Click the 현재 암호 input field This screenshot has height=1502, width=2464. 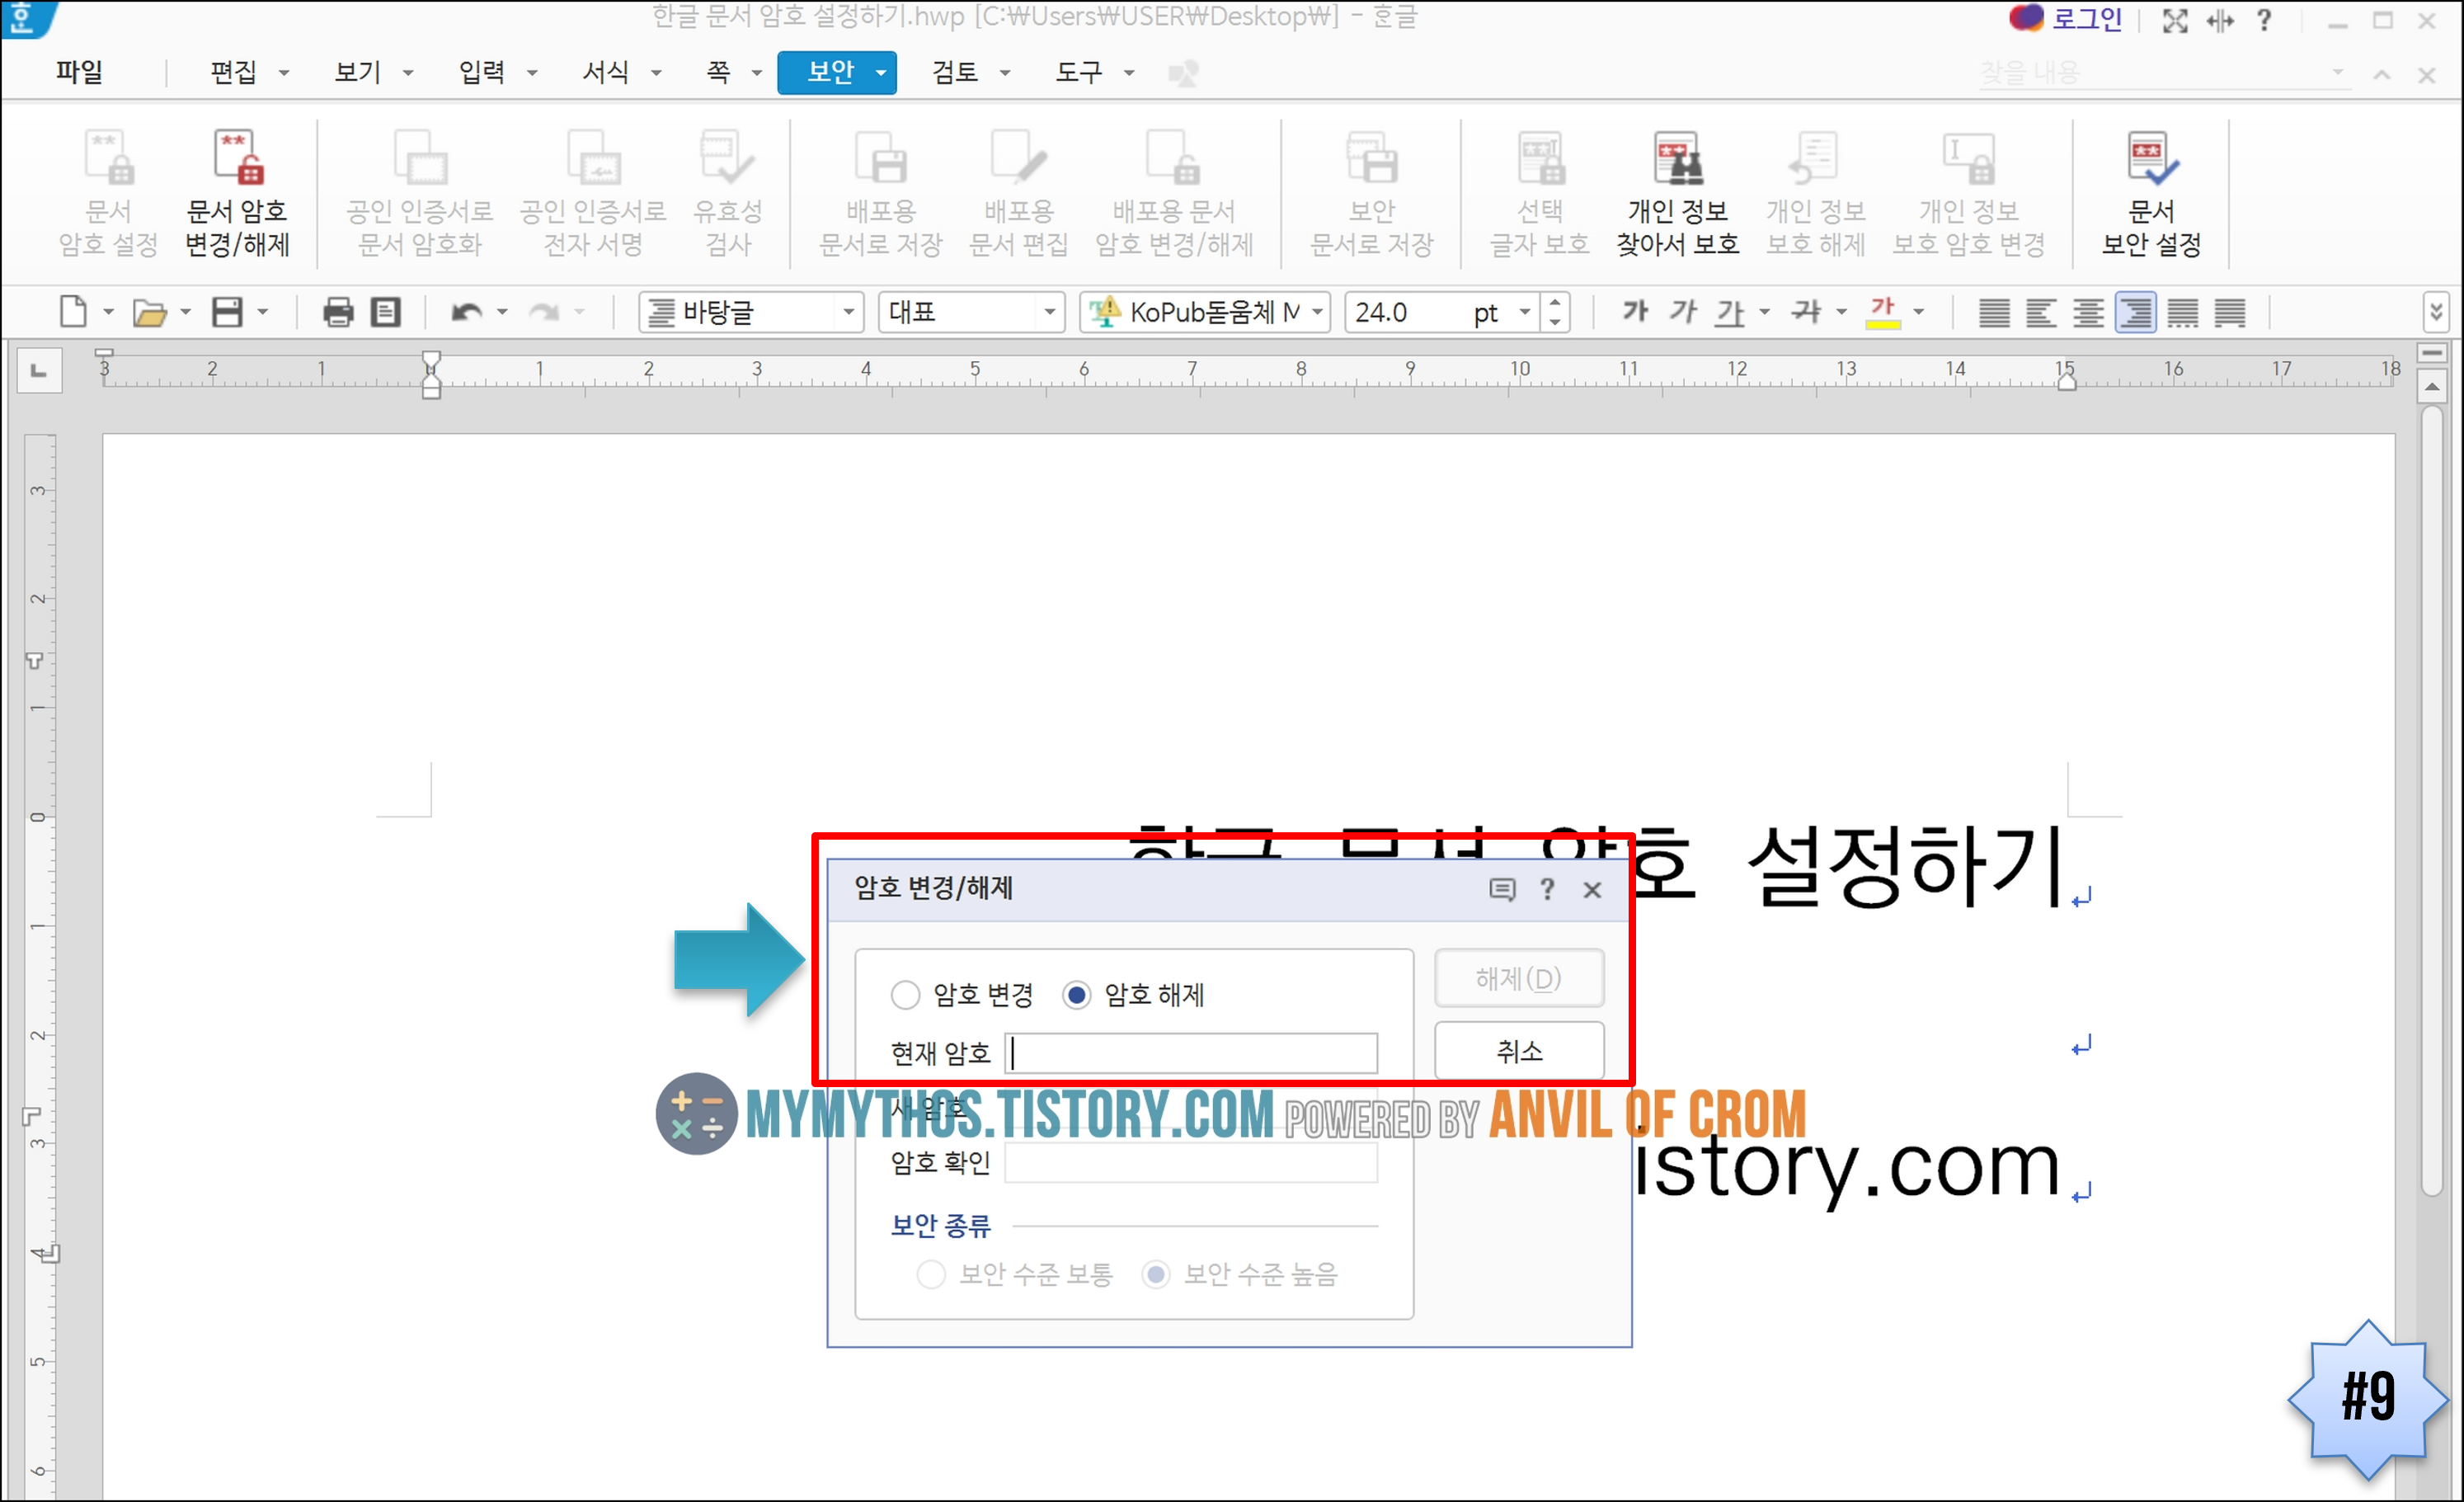click(1190, 1053)
